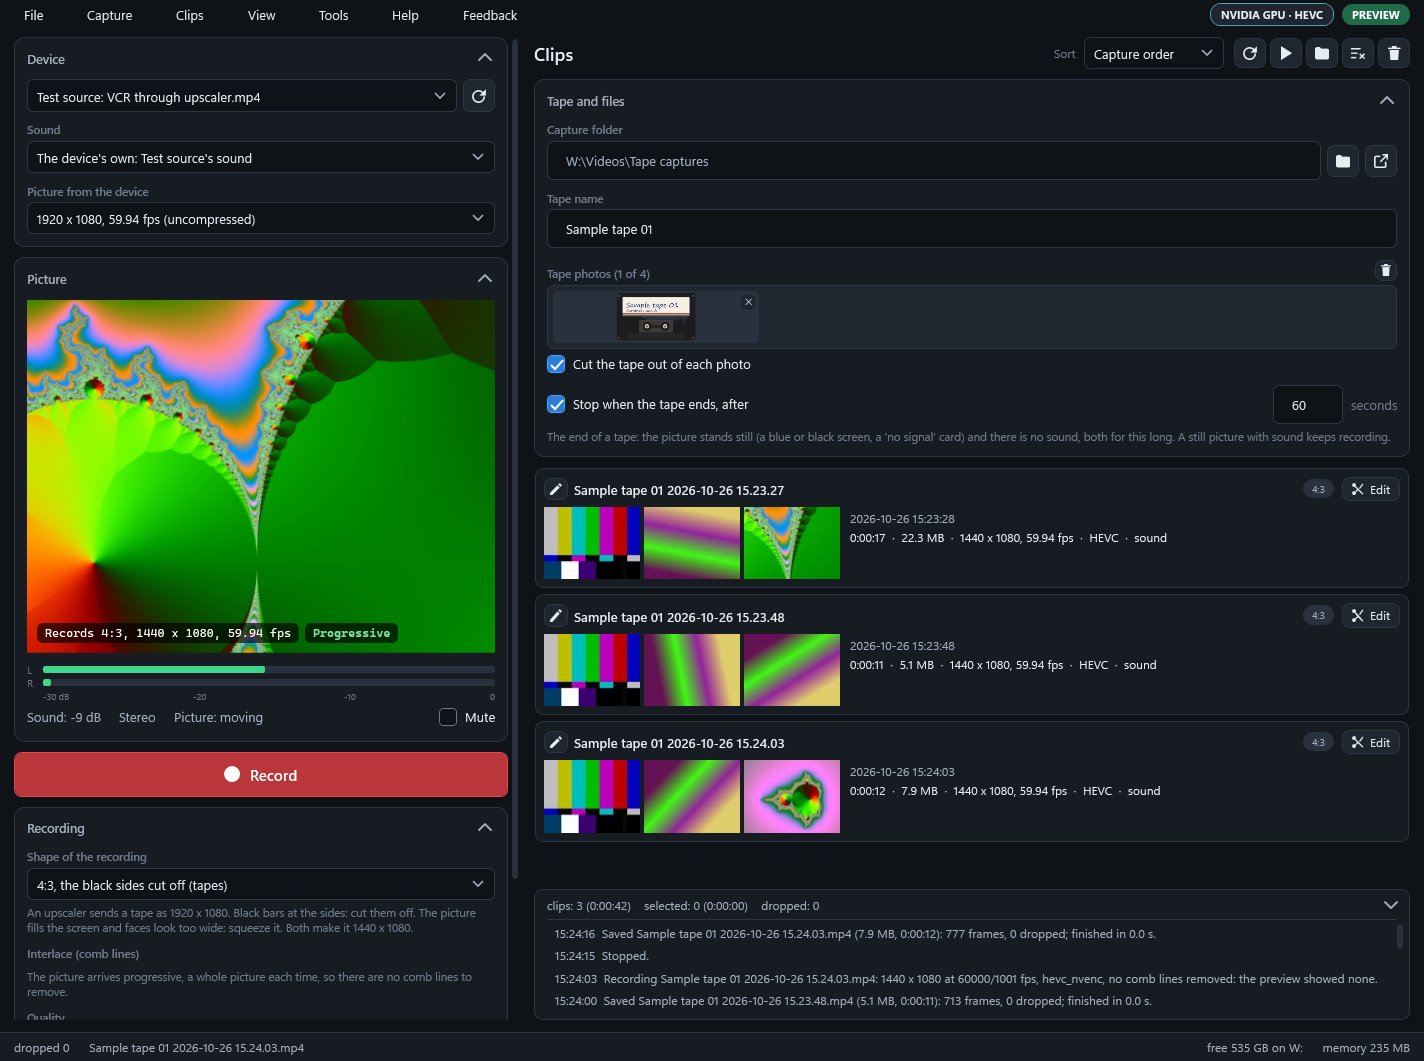Edit clip Sample tape 01 15.23.27
This screenshot has width=1424, height=1061.
point(1370,489)
